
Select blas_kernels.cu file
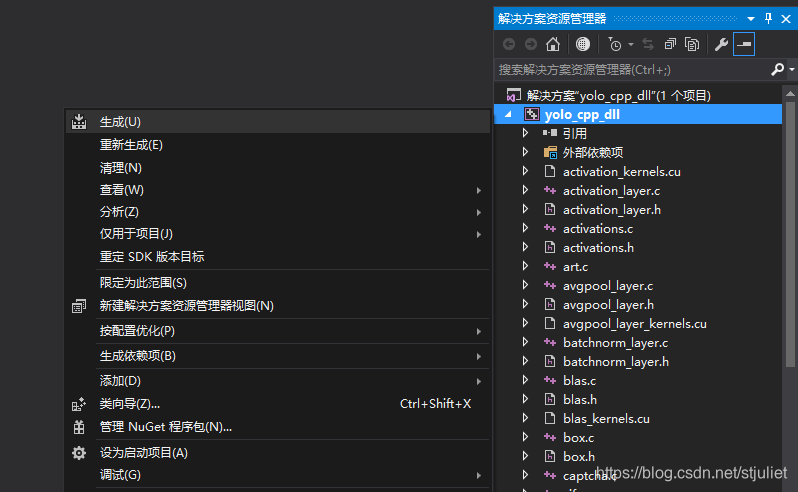[606, 419]
